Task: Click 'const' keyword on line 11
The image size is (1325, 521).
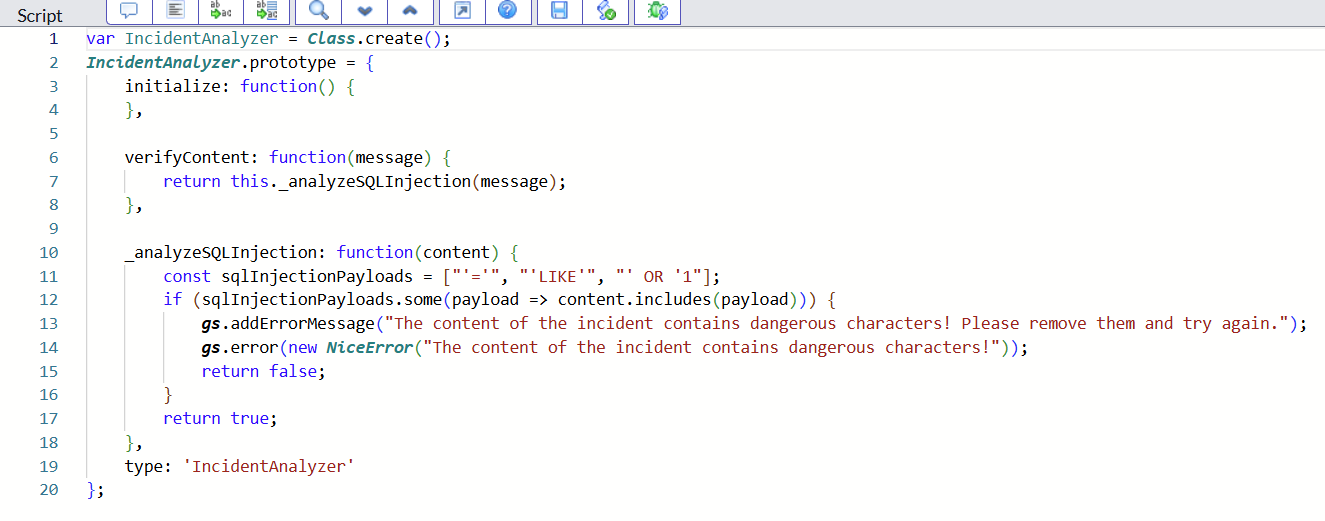Action: 187,276
